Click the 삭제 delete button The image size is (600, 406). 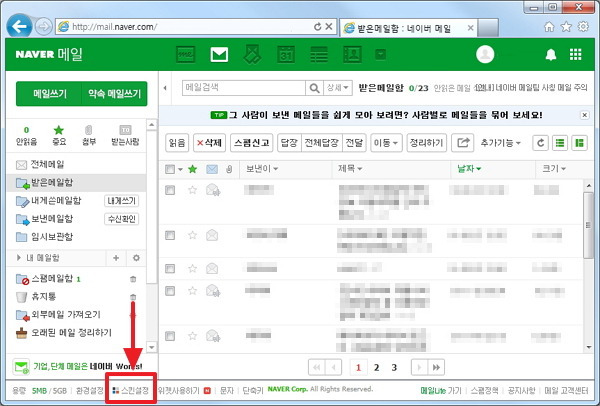tap(209, 143)
